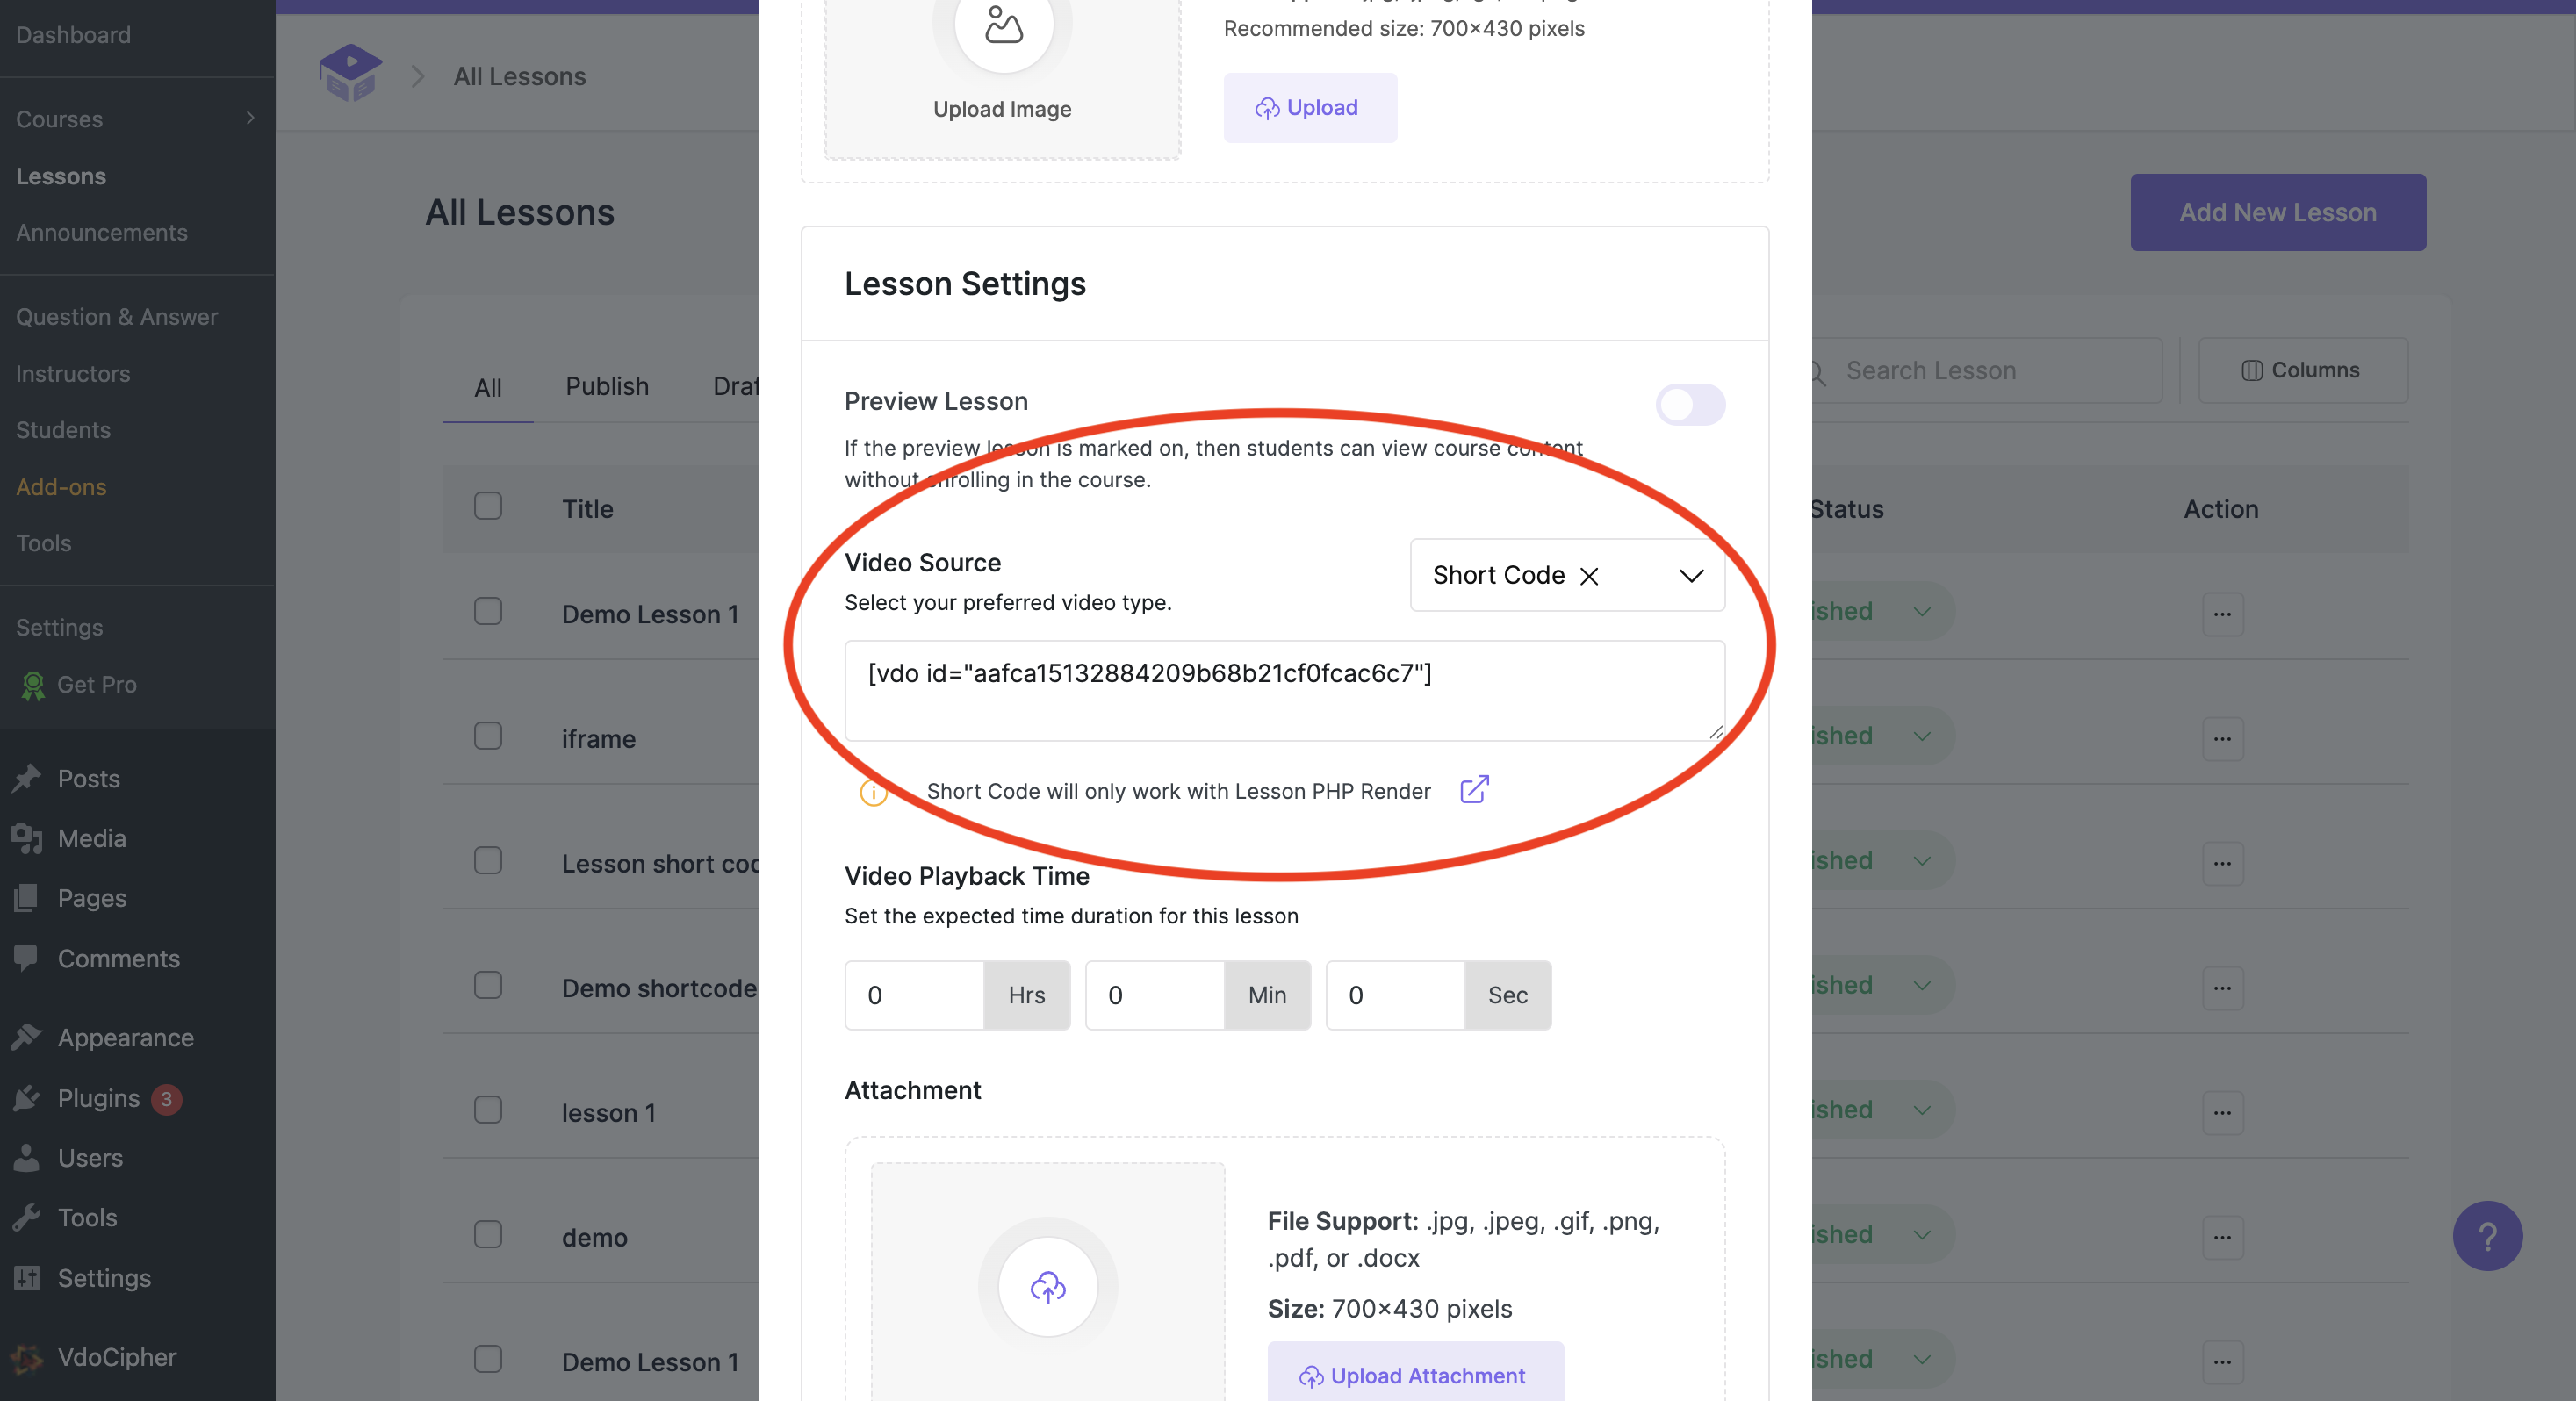Select the Appearance sidebar icon
This screenshot has height=1401, width=2576.
pyautogui.click(x=27, y=1037)
